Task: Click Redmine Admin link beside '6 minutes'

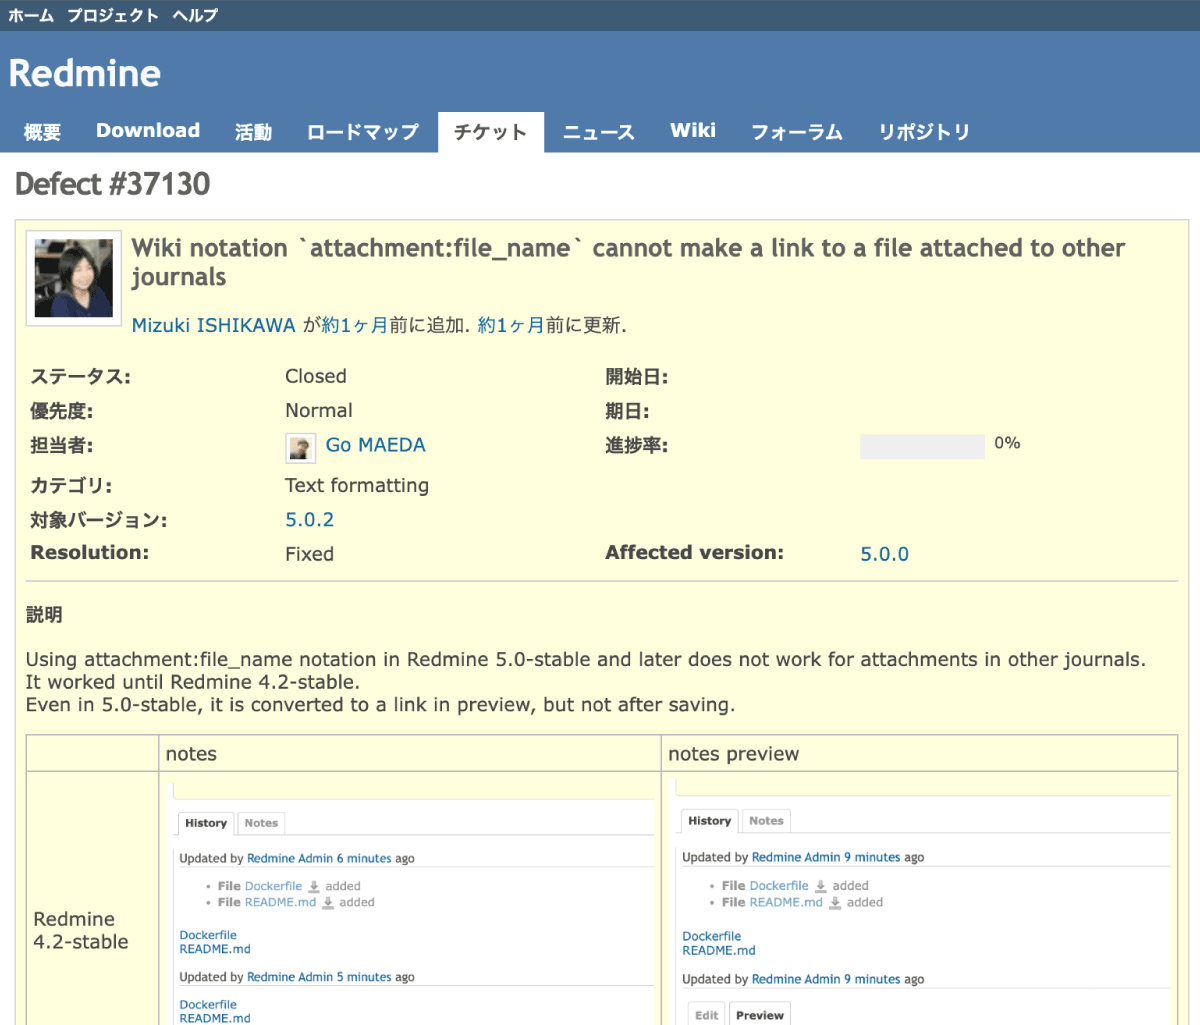Action: click(x=290, y=858)
